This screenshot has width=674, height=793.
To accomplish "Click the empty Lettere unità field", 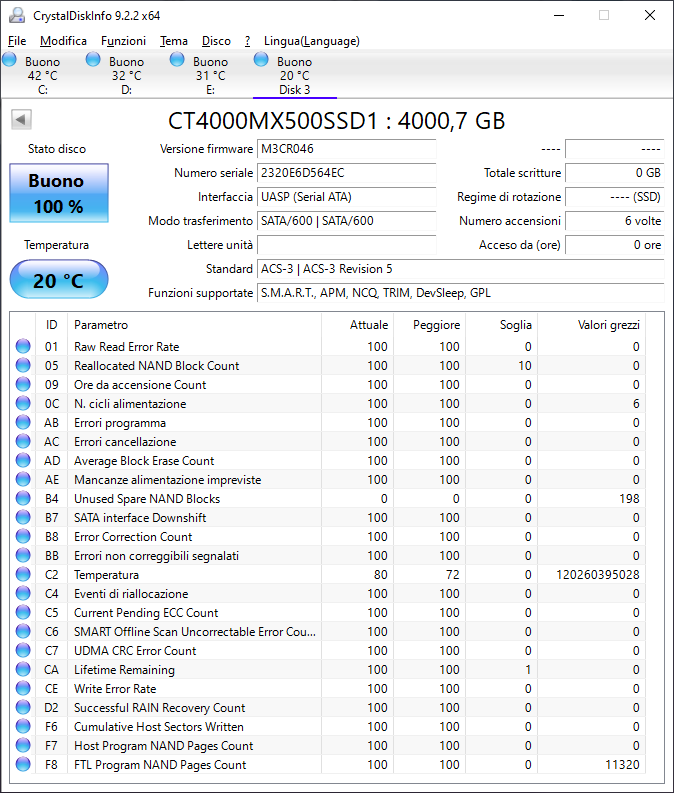I will point(347,245).
